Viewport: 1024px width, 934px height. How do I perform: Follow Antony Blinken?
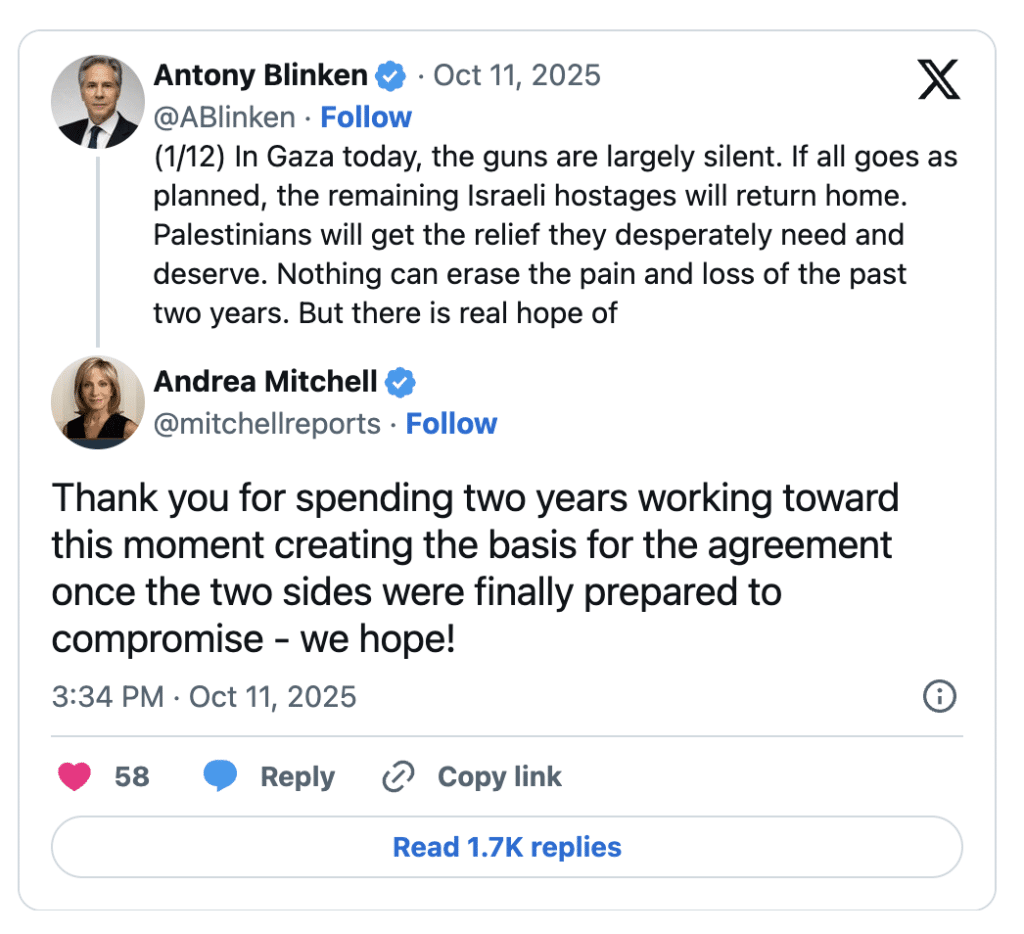(x=366, y=117)
